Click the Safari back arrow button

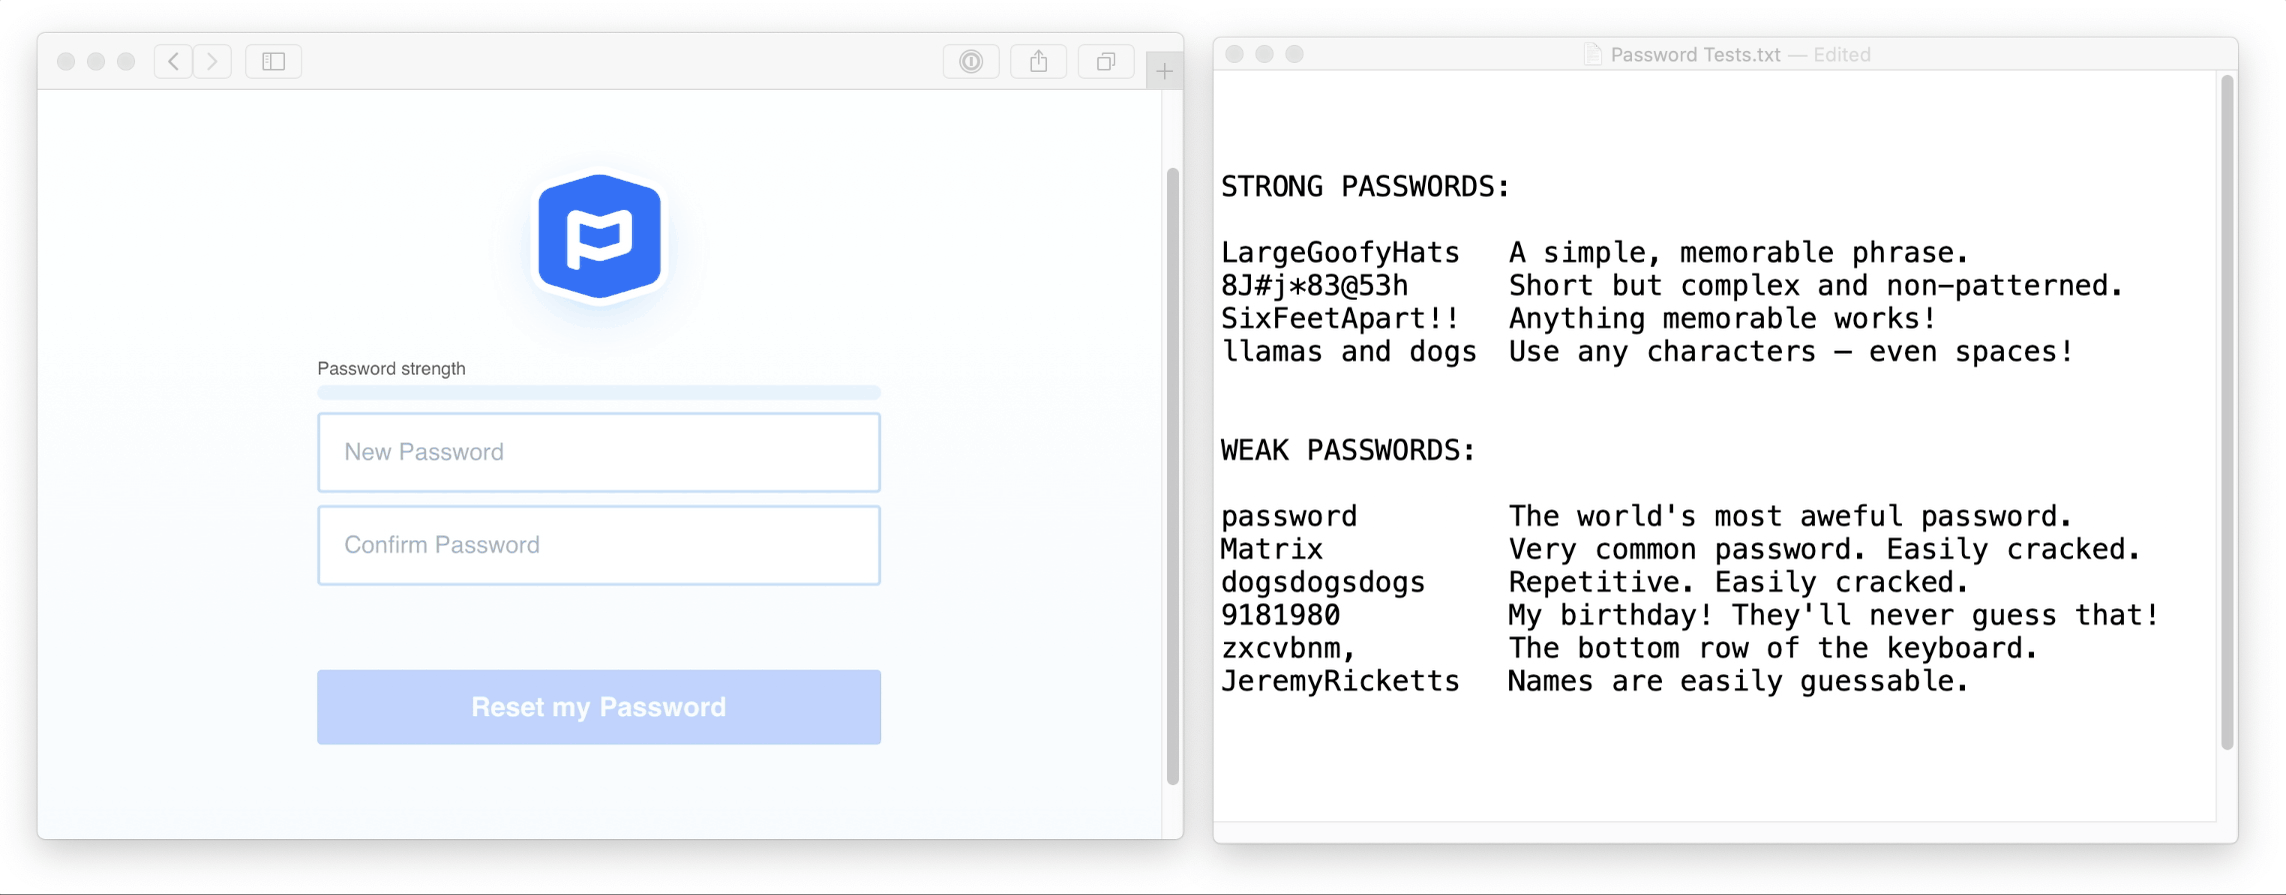173,62
